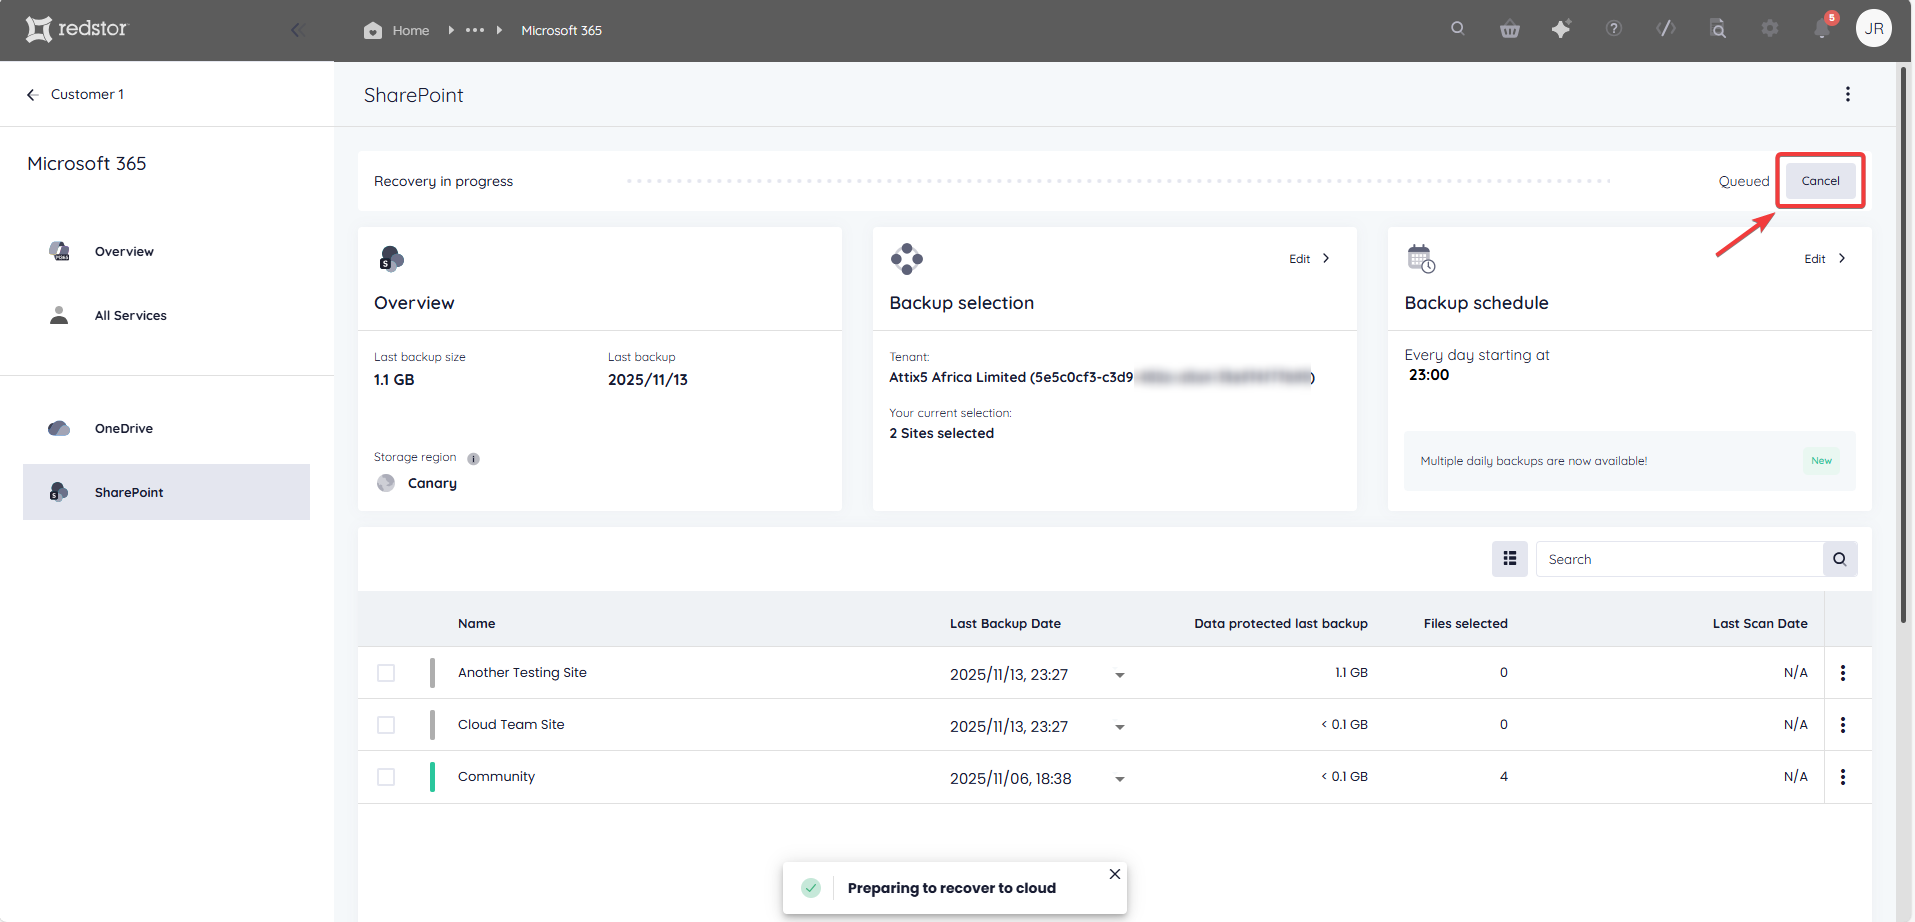Open the notifications bell
Screen dimensions: 1915x922
click(1822, 29)
